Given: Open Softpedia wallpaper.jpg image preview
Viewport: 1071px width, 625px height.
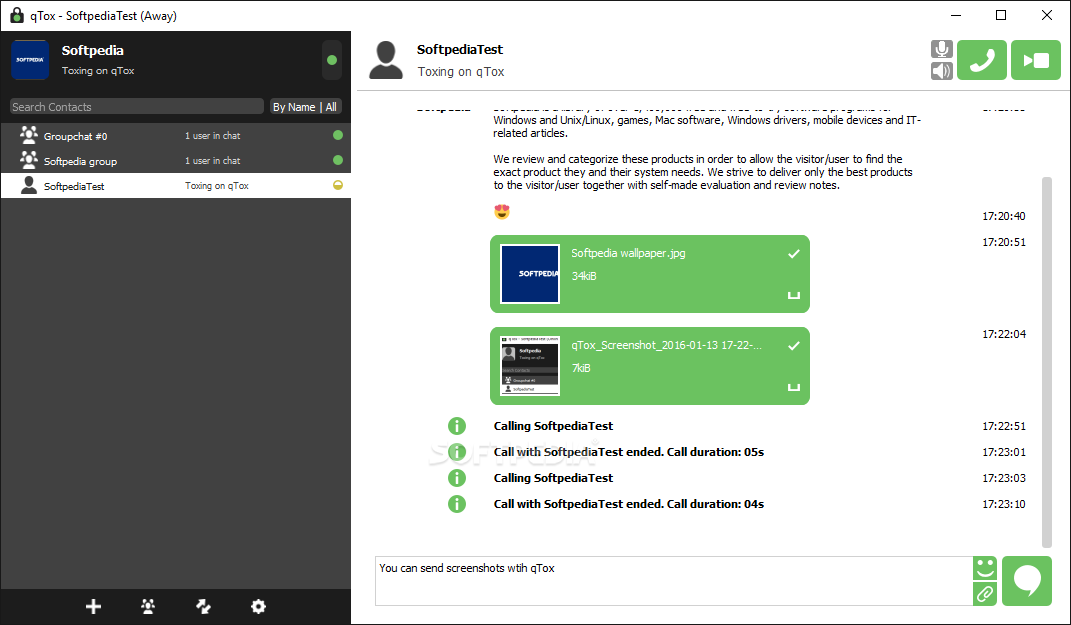Looking at the screenshot, I should tap(530, 274).
